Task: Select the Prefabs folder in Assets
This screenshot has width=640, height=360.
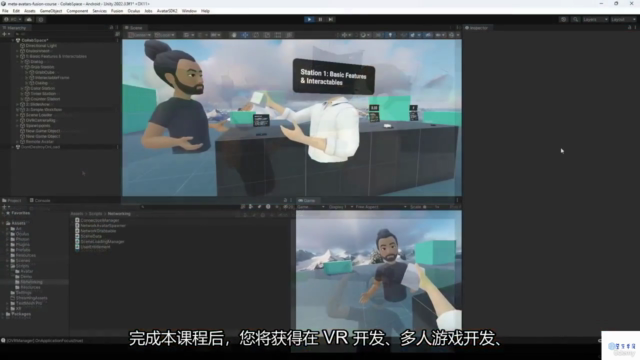Action: 23,250
